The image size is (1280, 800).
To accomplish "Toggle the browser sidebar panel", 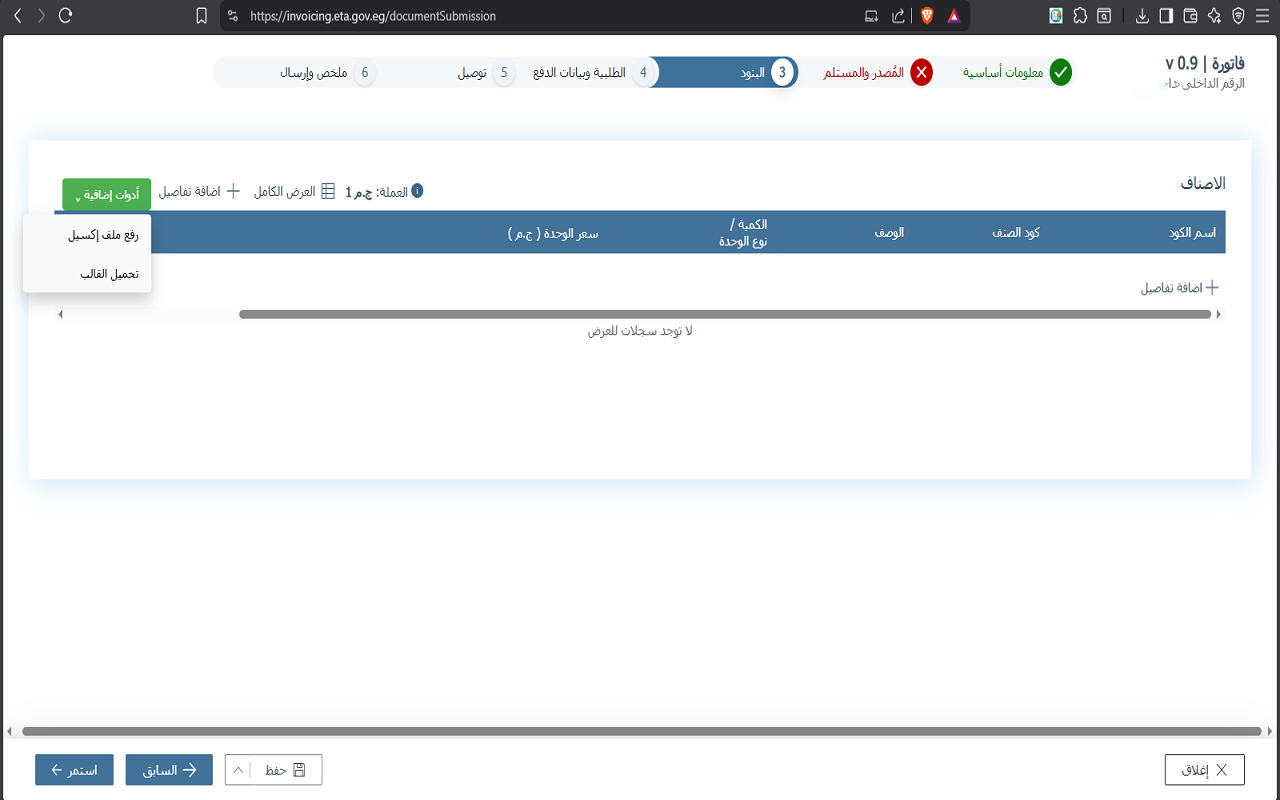I will pos(1166,16).
